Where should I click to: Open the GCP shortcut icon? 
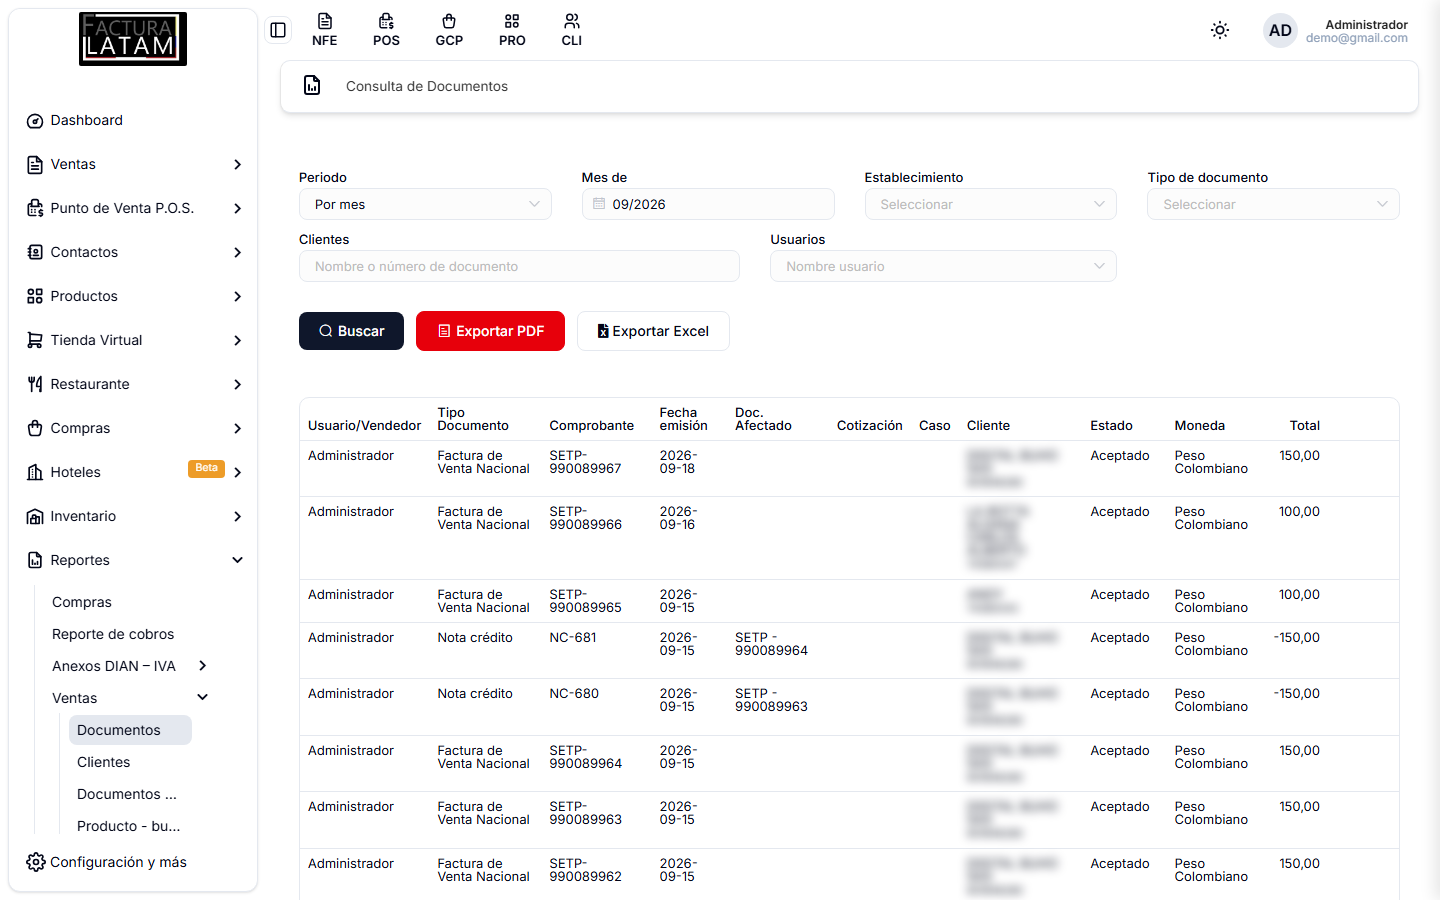tap(449, 30)
